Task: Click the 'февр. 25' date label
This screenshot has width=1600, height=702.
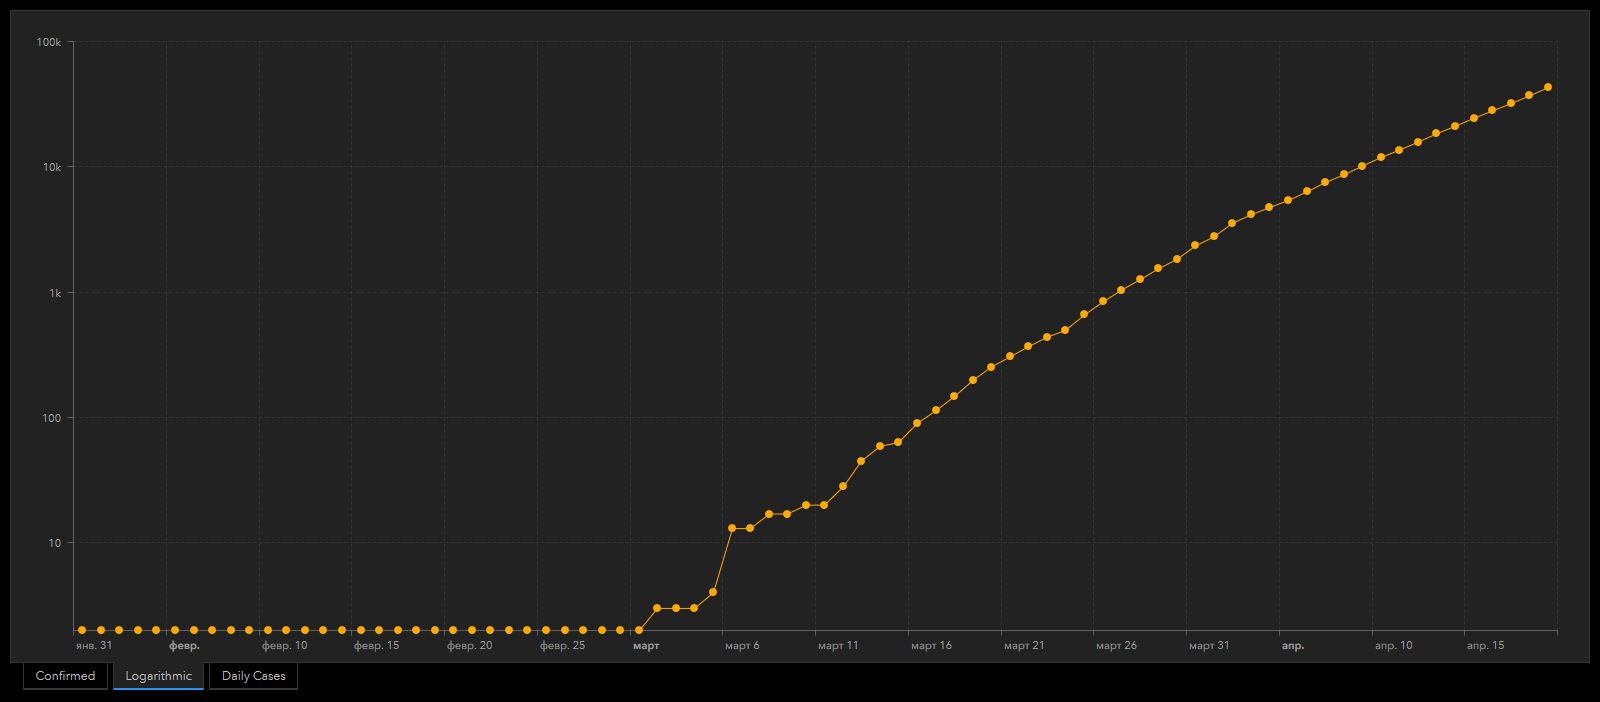Action: pos(563,646)
